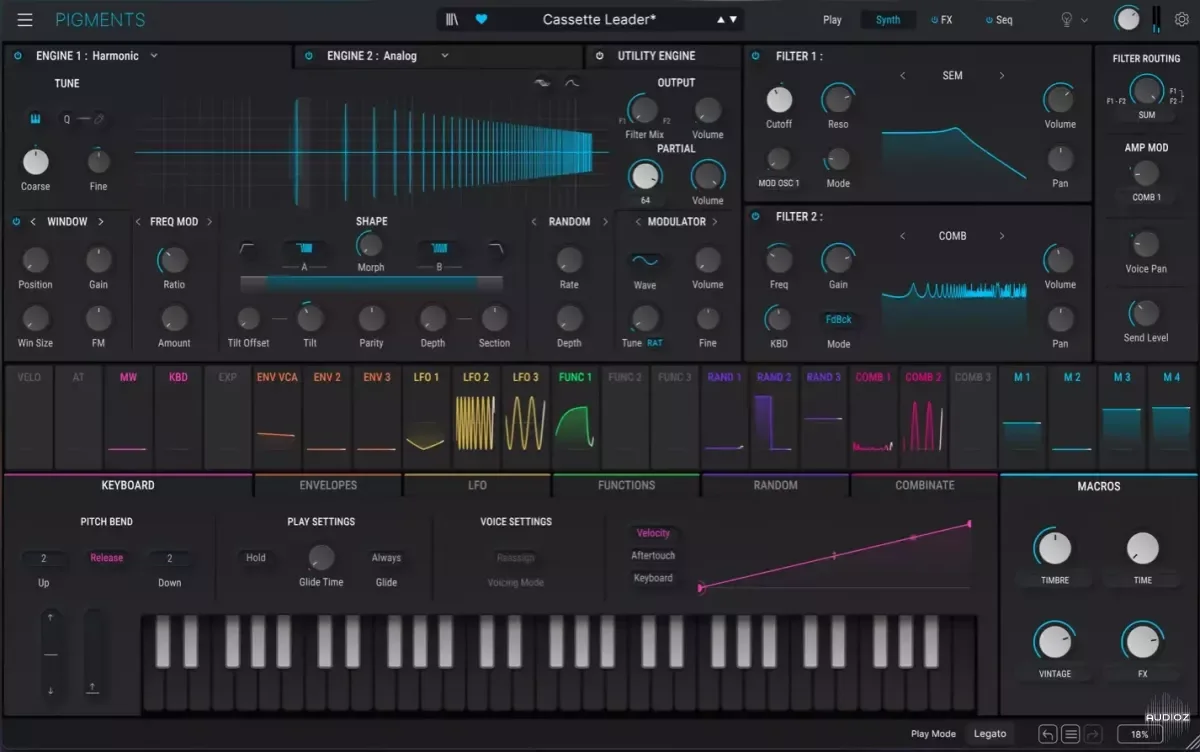Click the right shape slope icon

pos(495,249)
